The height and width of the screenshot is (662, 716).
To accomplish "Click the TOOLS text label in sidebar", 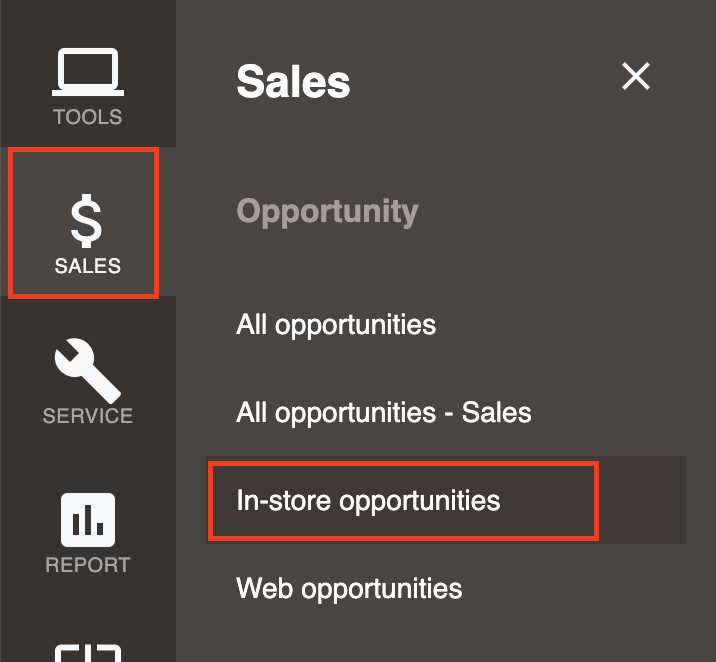I will (x=88, y=117).
